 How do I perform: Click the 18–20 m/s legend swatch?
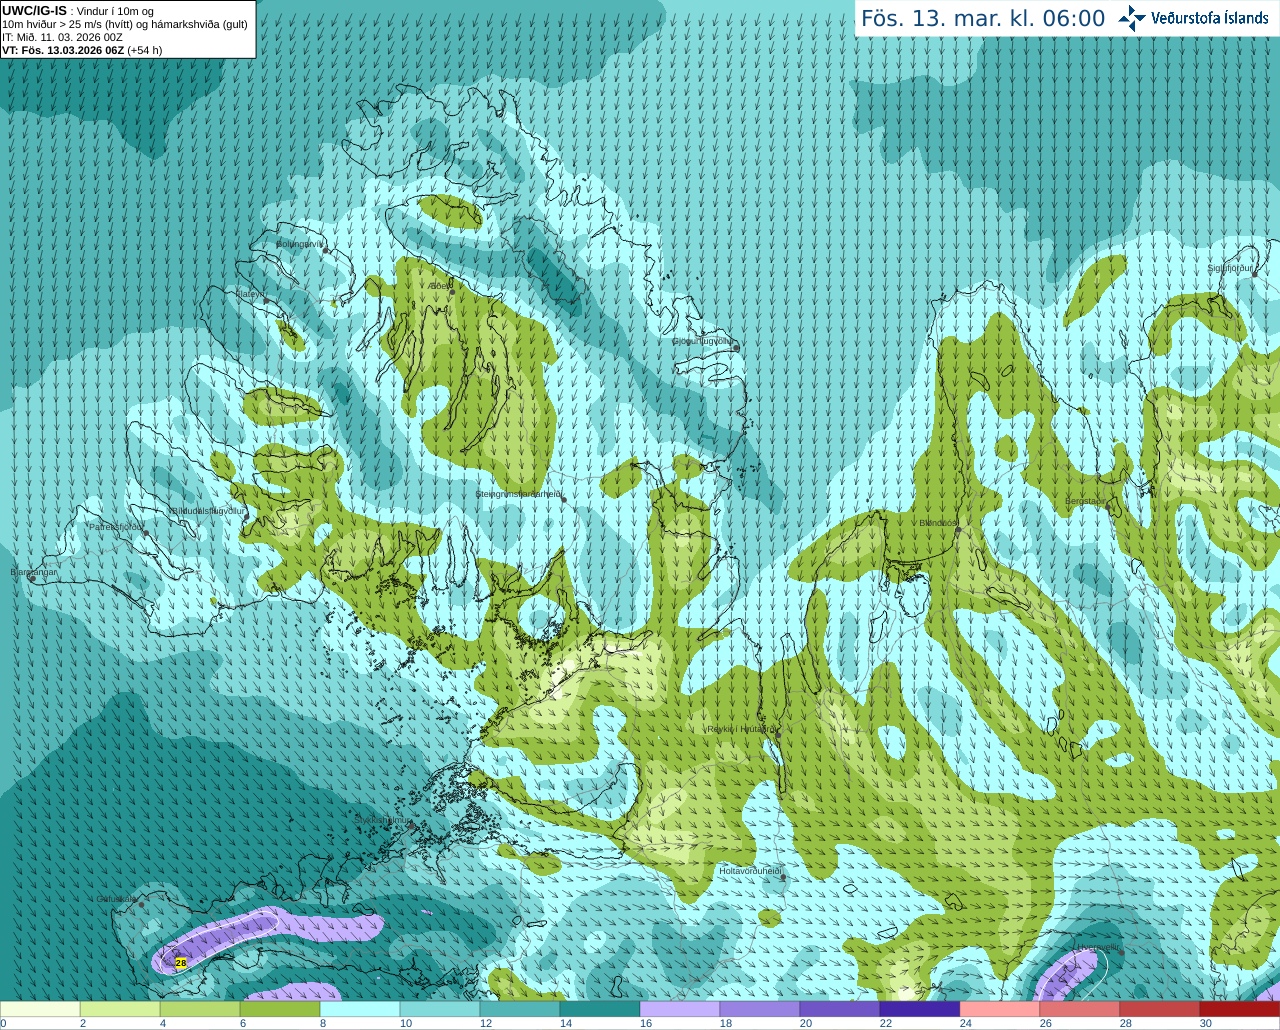[760, 1009]
